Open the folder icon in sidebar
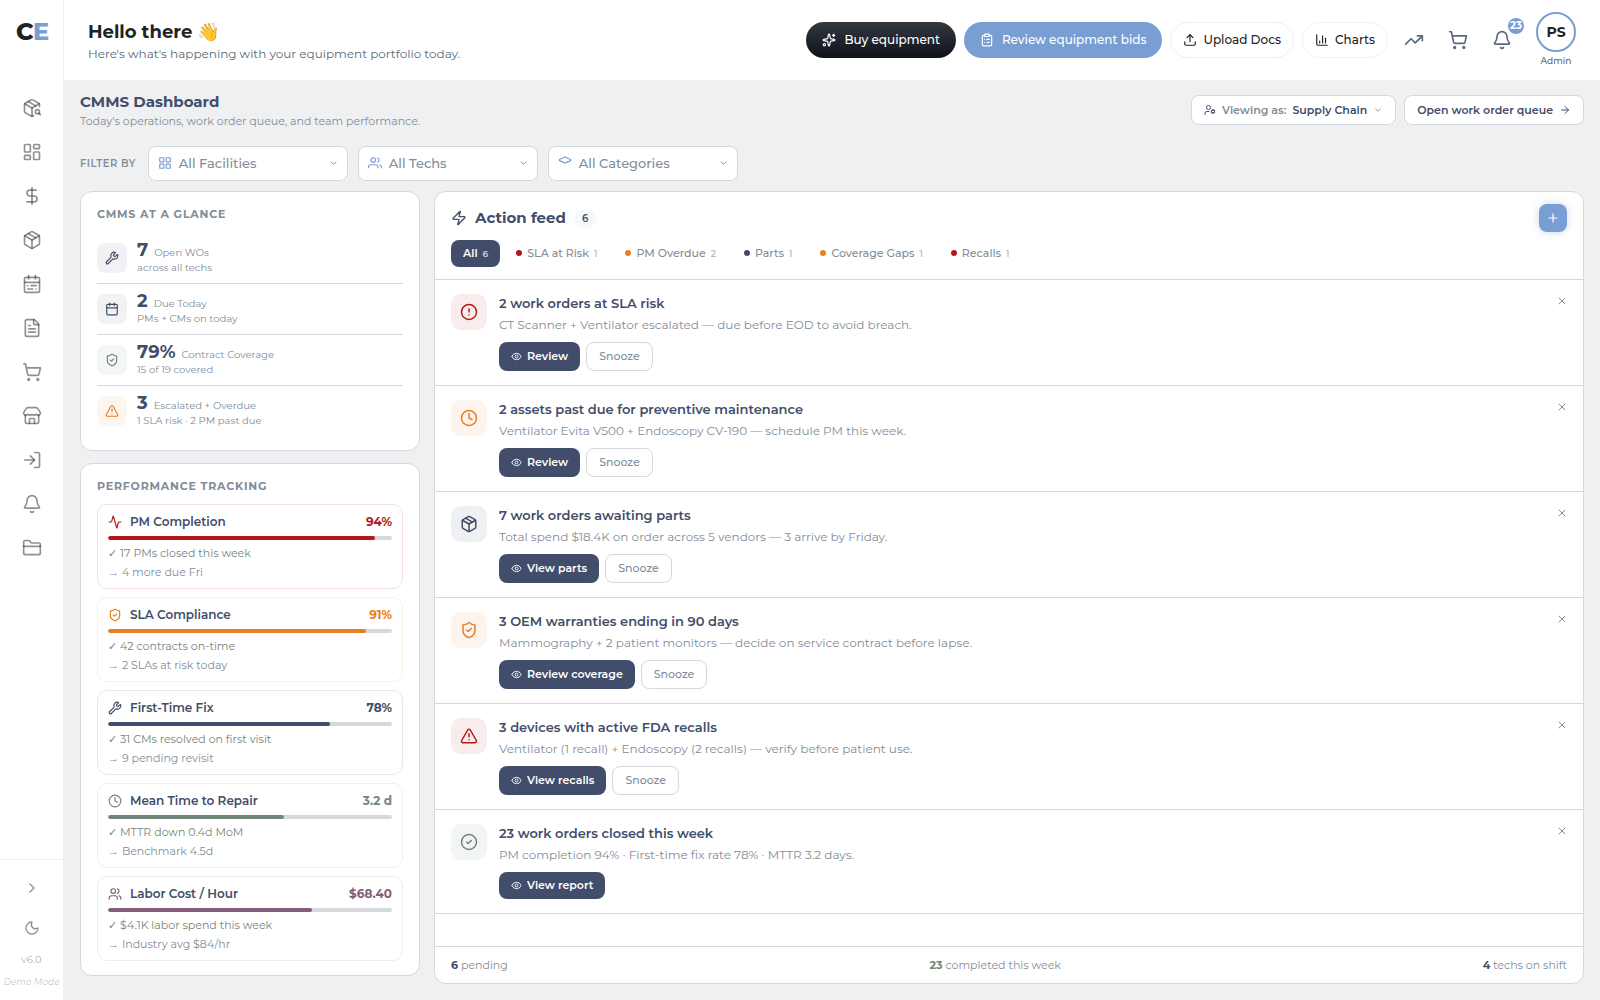 point(32,548)
